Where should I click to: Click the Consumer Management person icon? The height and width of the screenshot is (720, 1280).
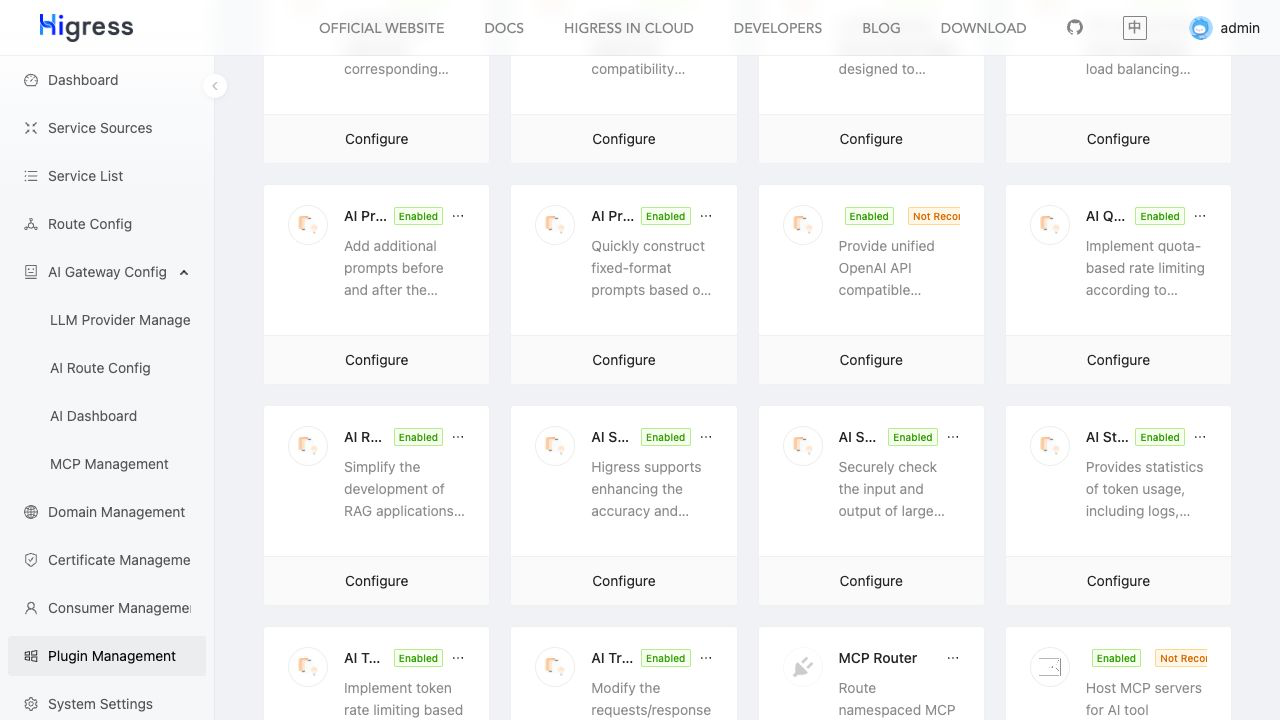coord(31,608)
